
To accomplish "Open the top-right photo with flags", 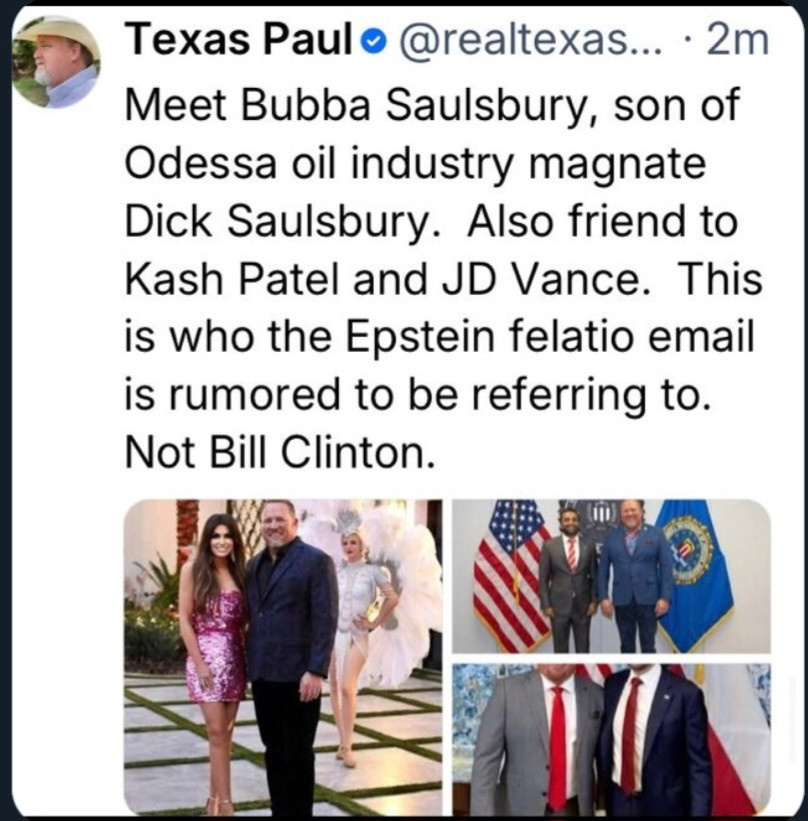I will click(x=611, y=576).
